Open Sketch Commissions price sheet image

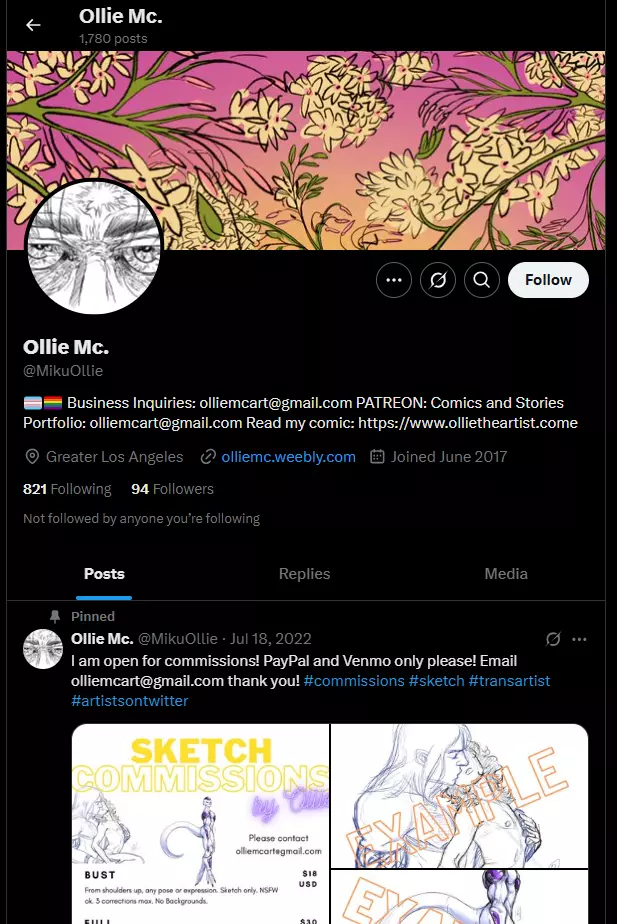click(x=200, y=824)
